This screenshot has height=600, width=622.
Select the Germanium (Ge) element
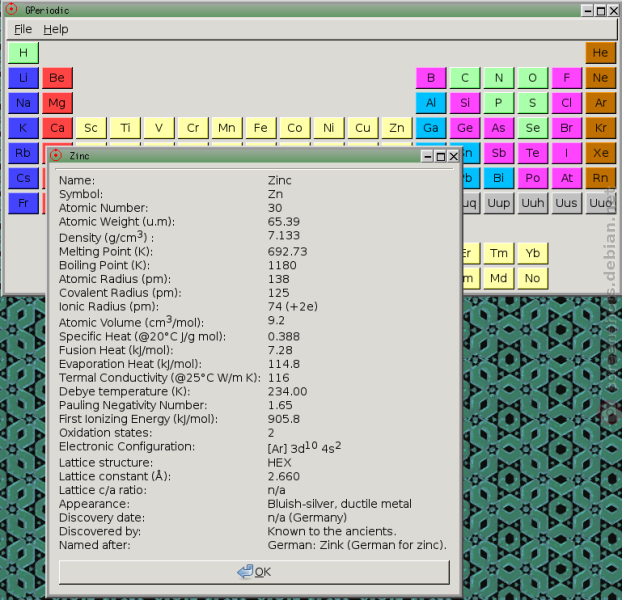pos(465,128)
